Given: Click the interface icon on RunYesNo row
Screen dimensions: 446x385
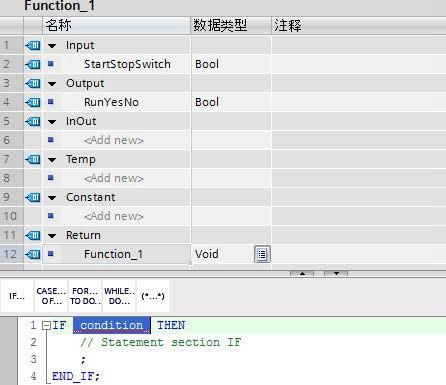Looking at the screenshot, I should (x=33, y=102).
